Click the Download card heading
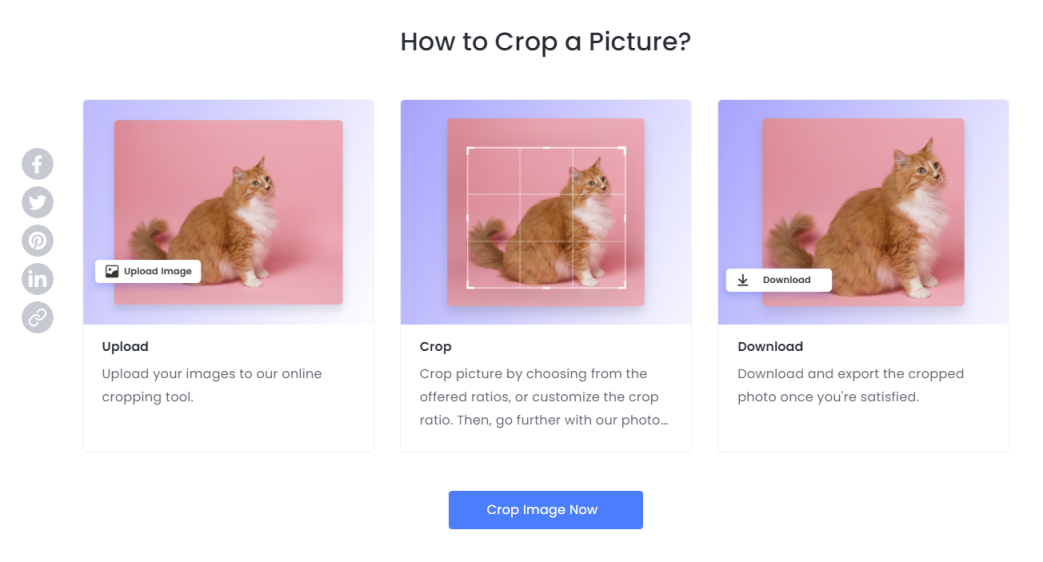The image size is (1043, 562). coord(770,347)
